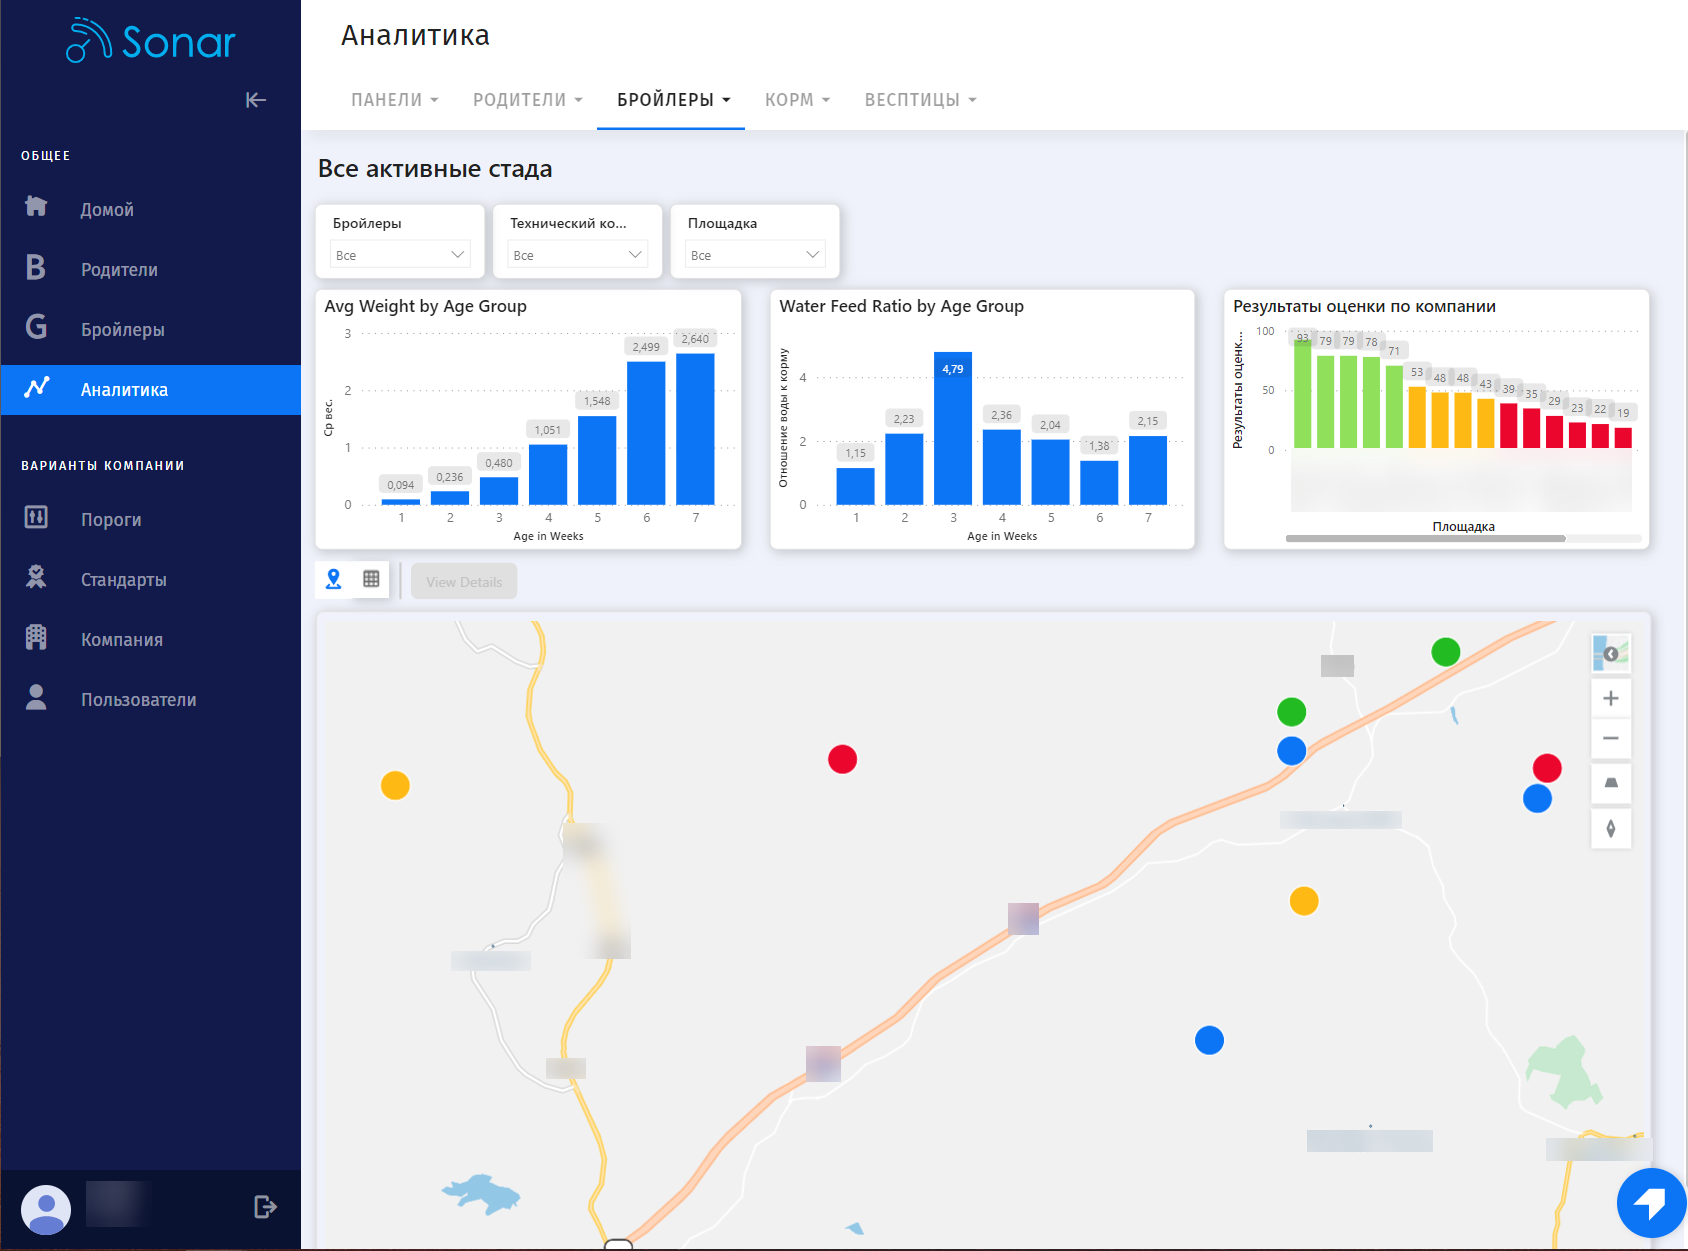Click the user avatar icon
This screenshot has height=1251, width=1688.
tap(46, 1210)
